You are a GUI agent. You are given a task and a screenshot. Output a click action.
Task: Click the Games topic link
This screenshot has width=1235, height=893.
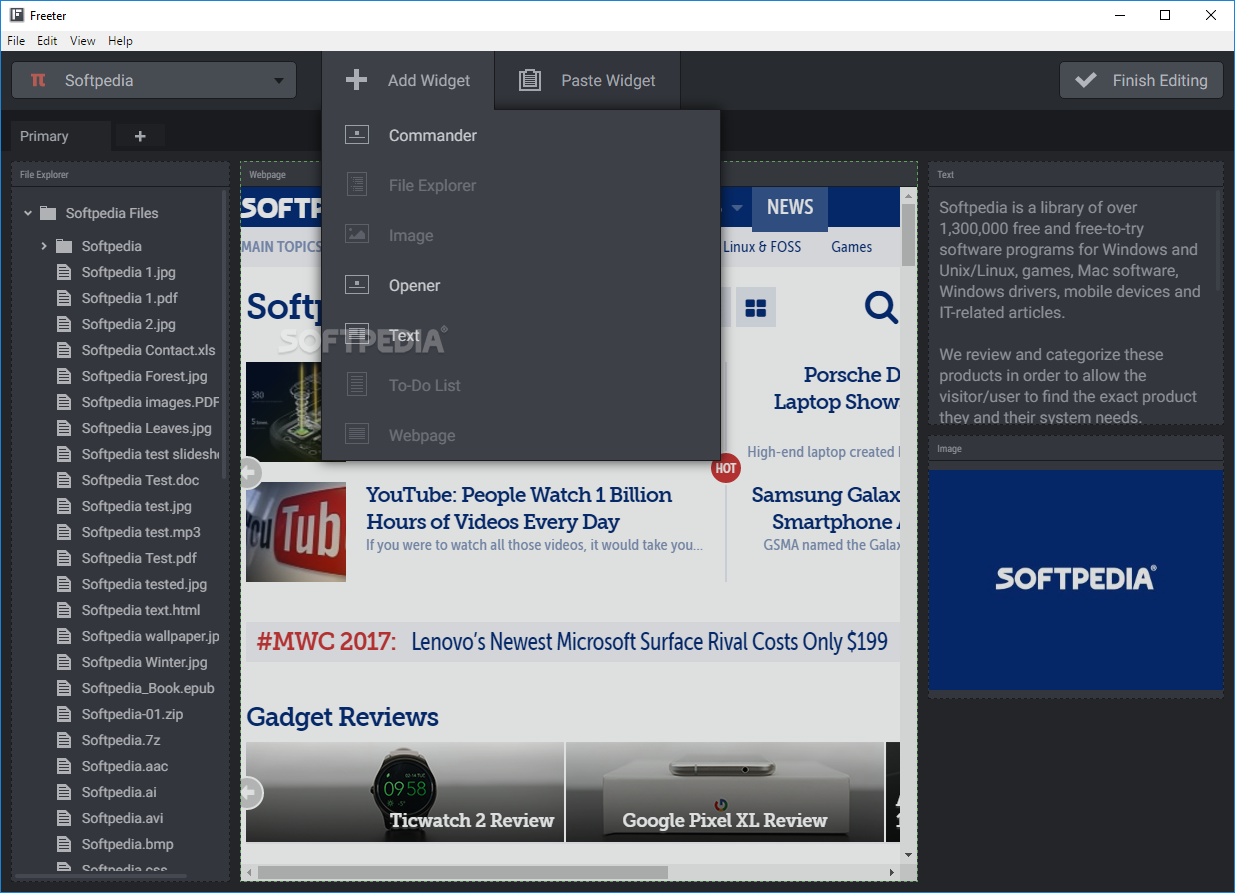pos(852,246)
